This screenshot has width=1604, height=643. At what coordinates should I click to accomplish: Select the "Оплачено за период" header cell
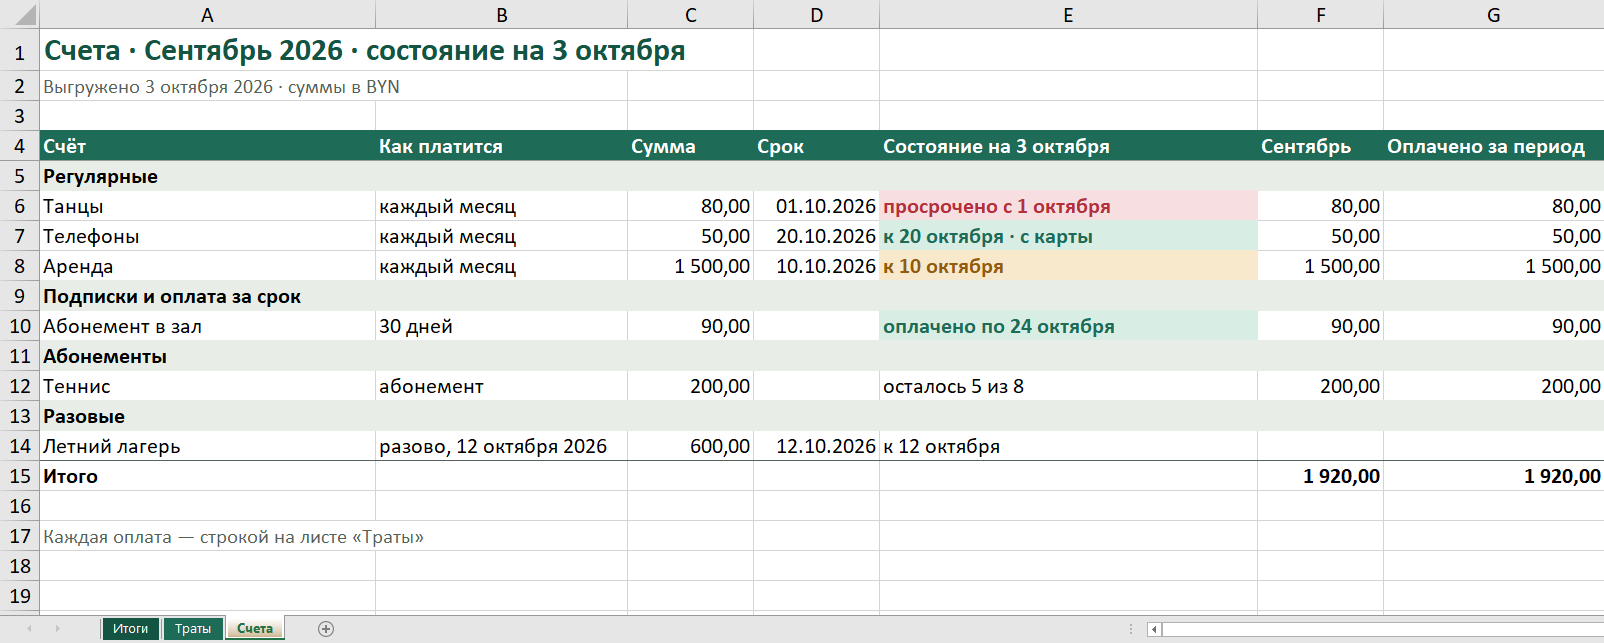tap(1494, 146)
